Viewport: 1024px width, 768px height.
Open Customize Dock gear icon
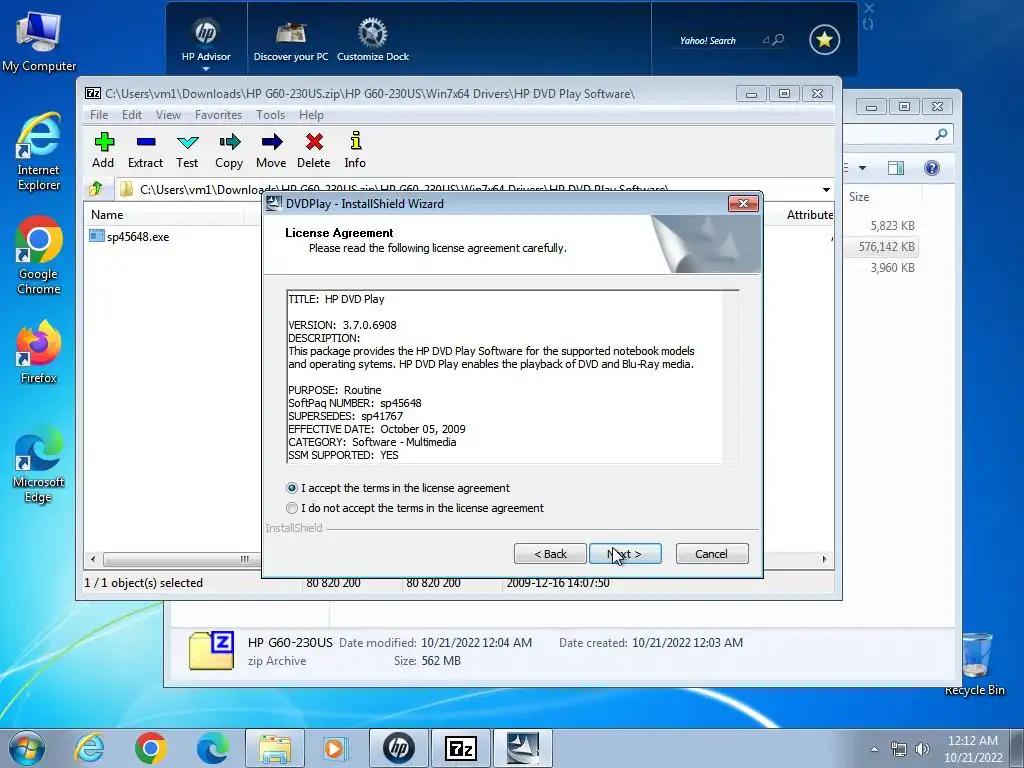(x=373, y=41)
